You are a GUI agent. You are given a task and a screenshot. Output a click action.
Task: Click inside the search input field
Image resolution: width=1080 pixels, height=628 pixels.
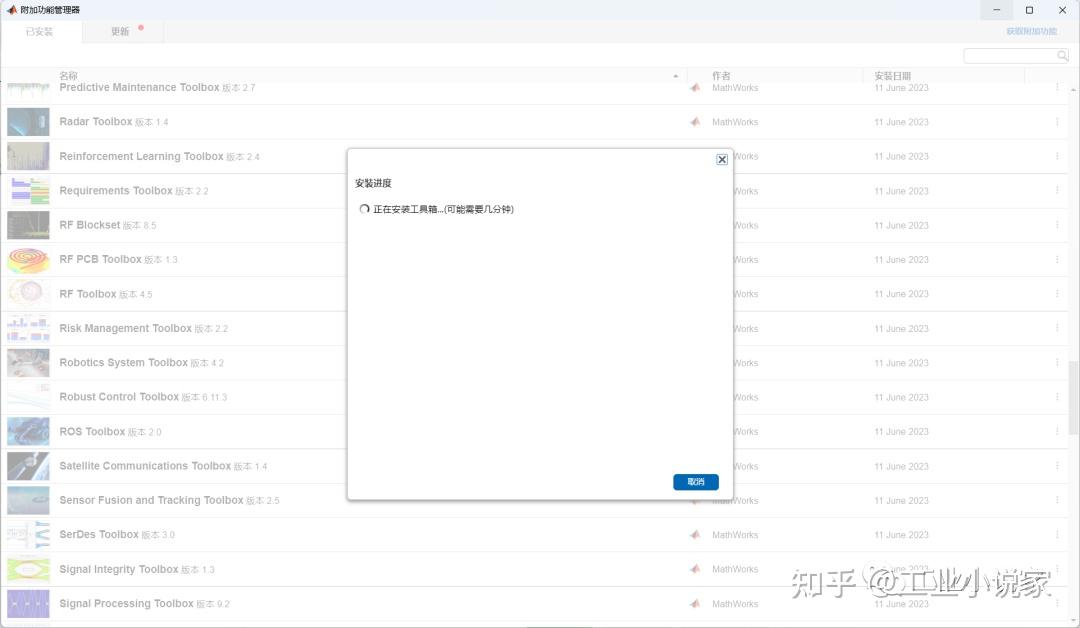coord(1010,55)
